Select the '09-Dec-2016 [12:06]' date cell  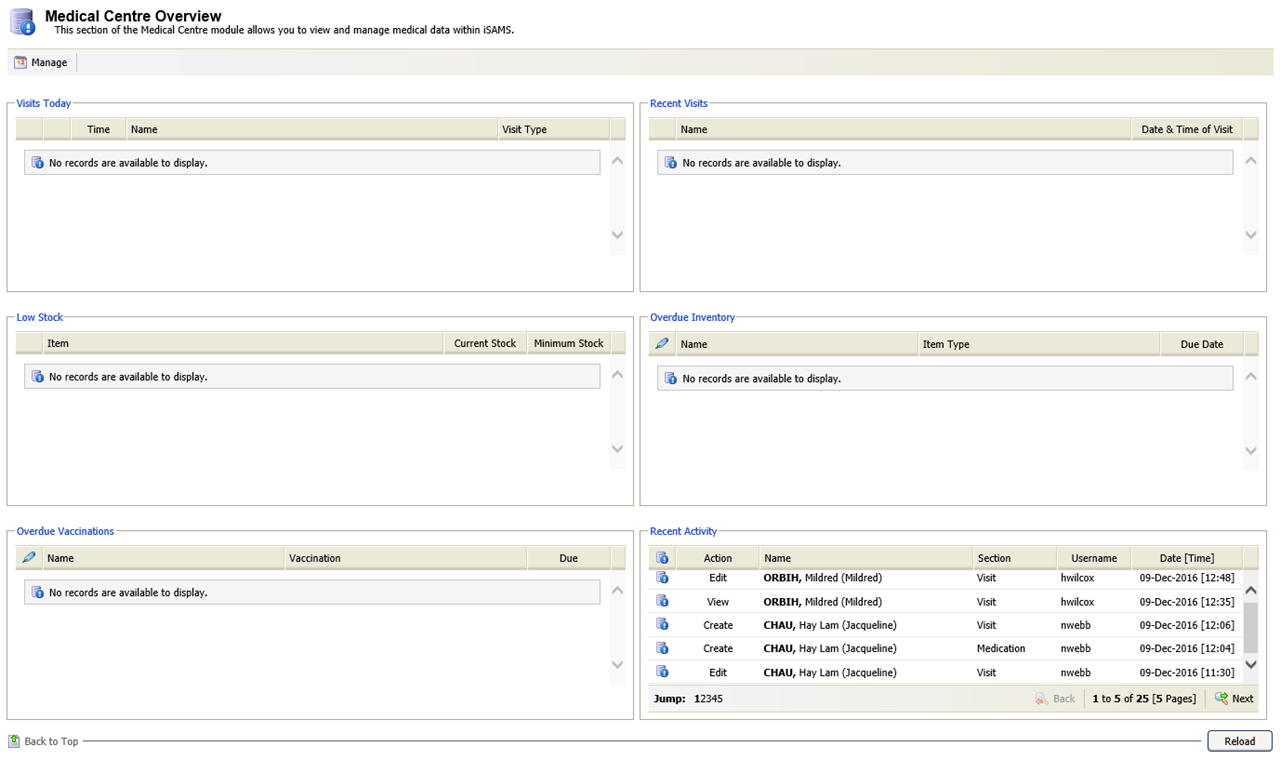coord(1187,625)
